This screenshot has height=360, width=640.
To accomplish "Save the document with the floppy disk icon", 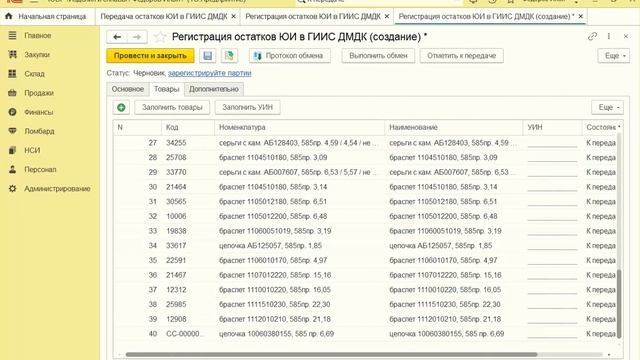I will tap(208, 56).
